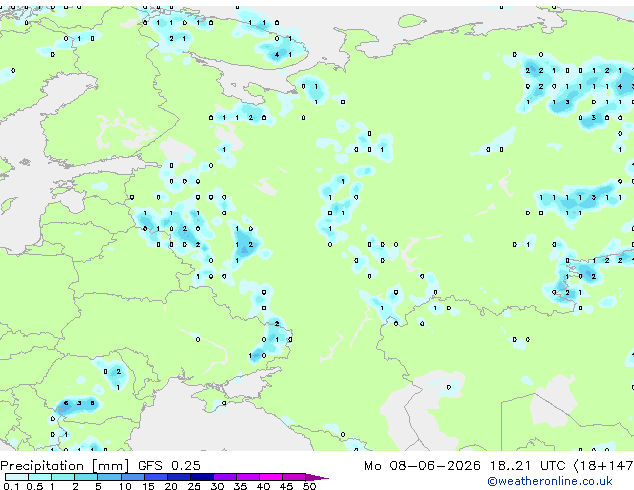The width and height of the screenshot is (634, 490).
Task: Click the 0.1 mm legend color swatch
Action: pos(17,477)
